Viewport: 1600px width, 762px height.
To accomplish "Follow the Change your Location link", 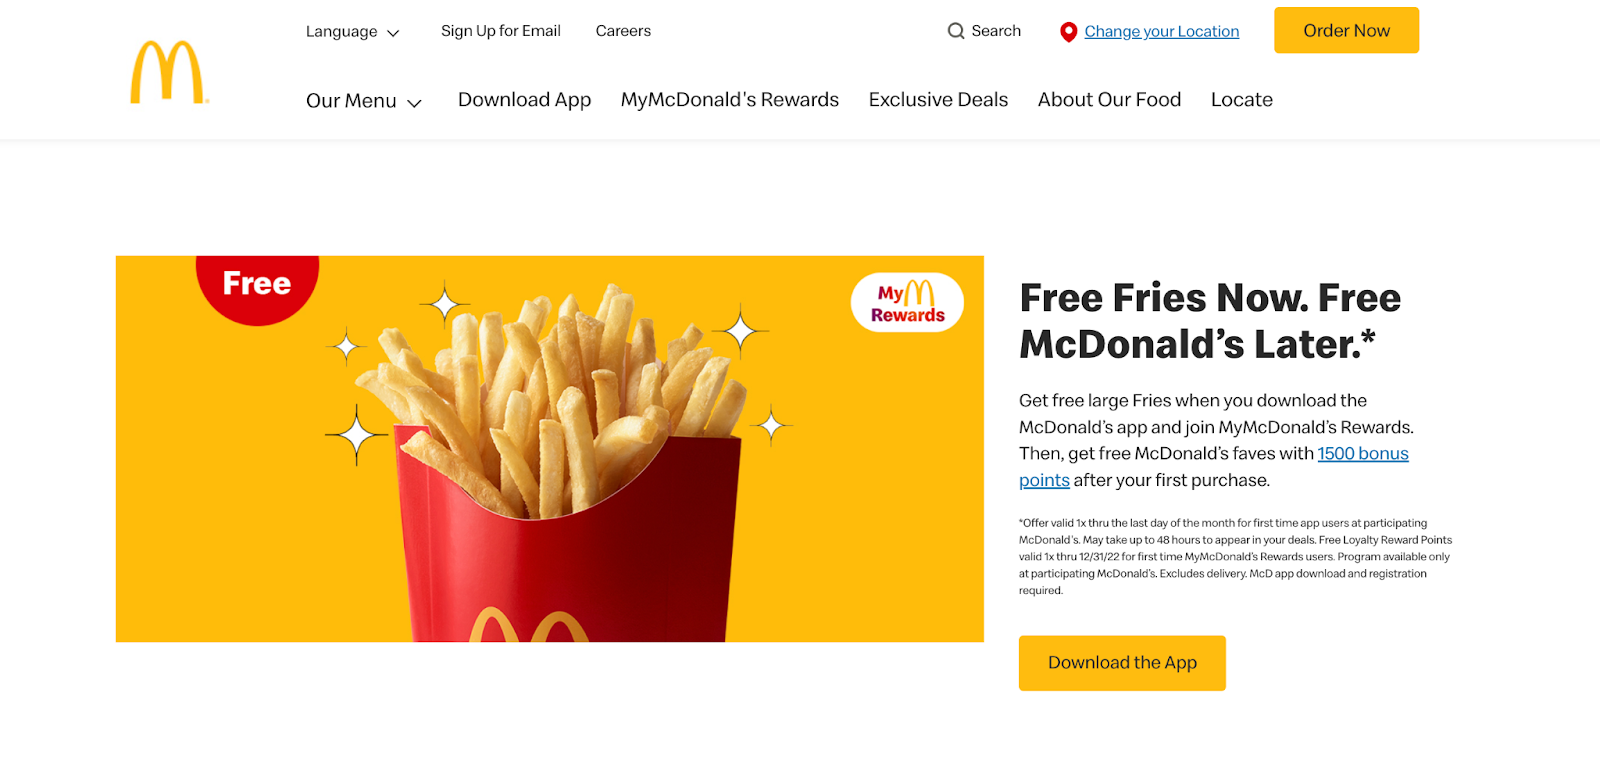I will coord(1162,32).
